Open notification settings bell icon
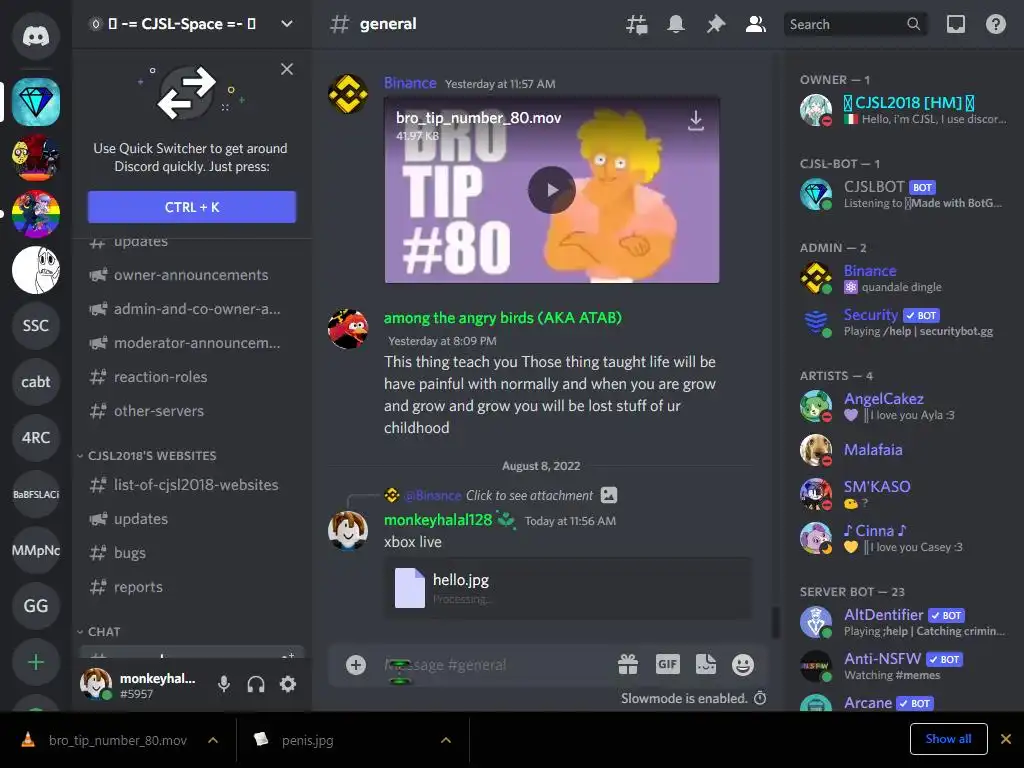Viewport: 1024px width, 768px height. (x=676, y=24)
